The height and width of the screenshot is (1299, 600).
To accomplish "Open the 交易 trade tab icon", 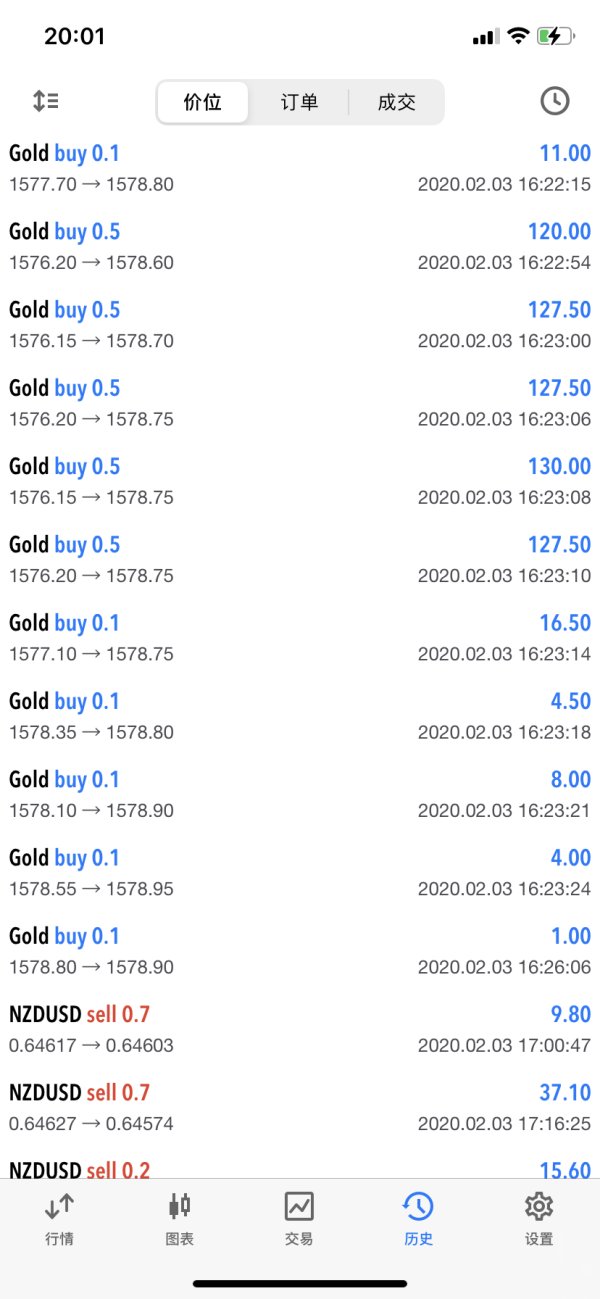I will [x=299, y=1206].
